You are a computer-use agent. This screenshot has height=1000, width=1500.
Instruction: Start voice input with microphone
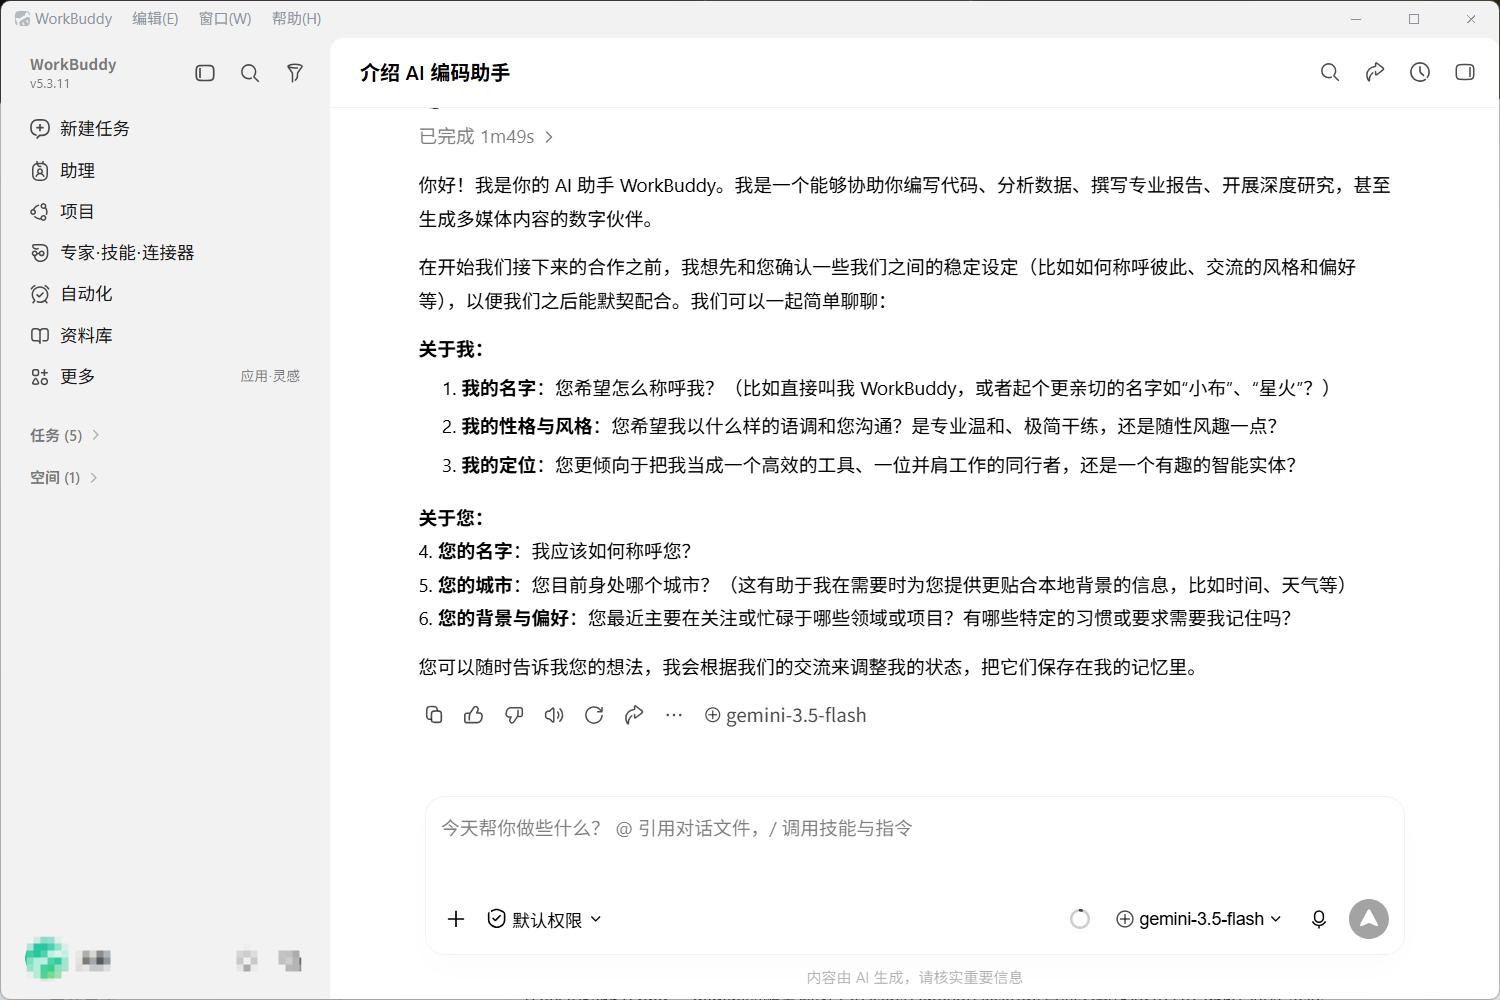[x=1319, y=919]
